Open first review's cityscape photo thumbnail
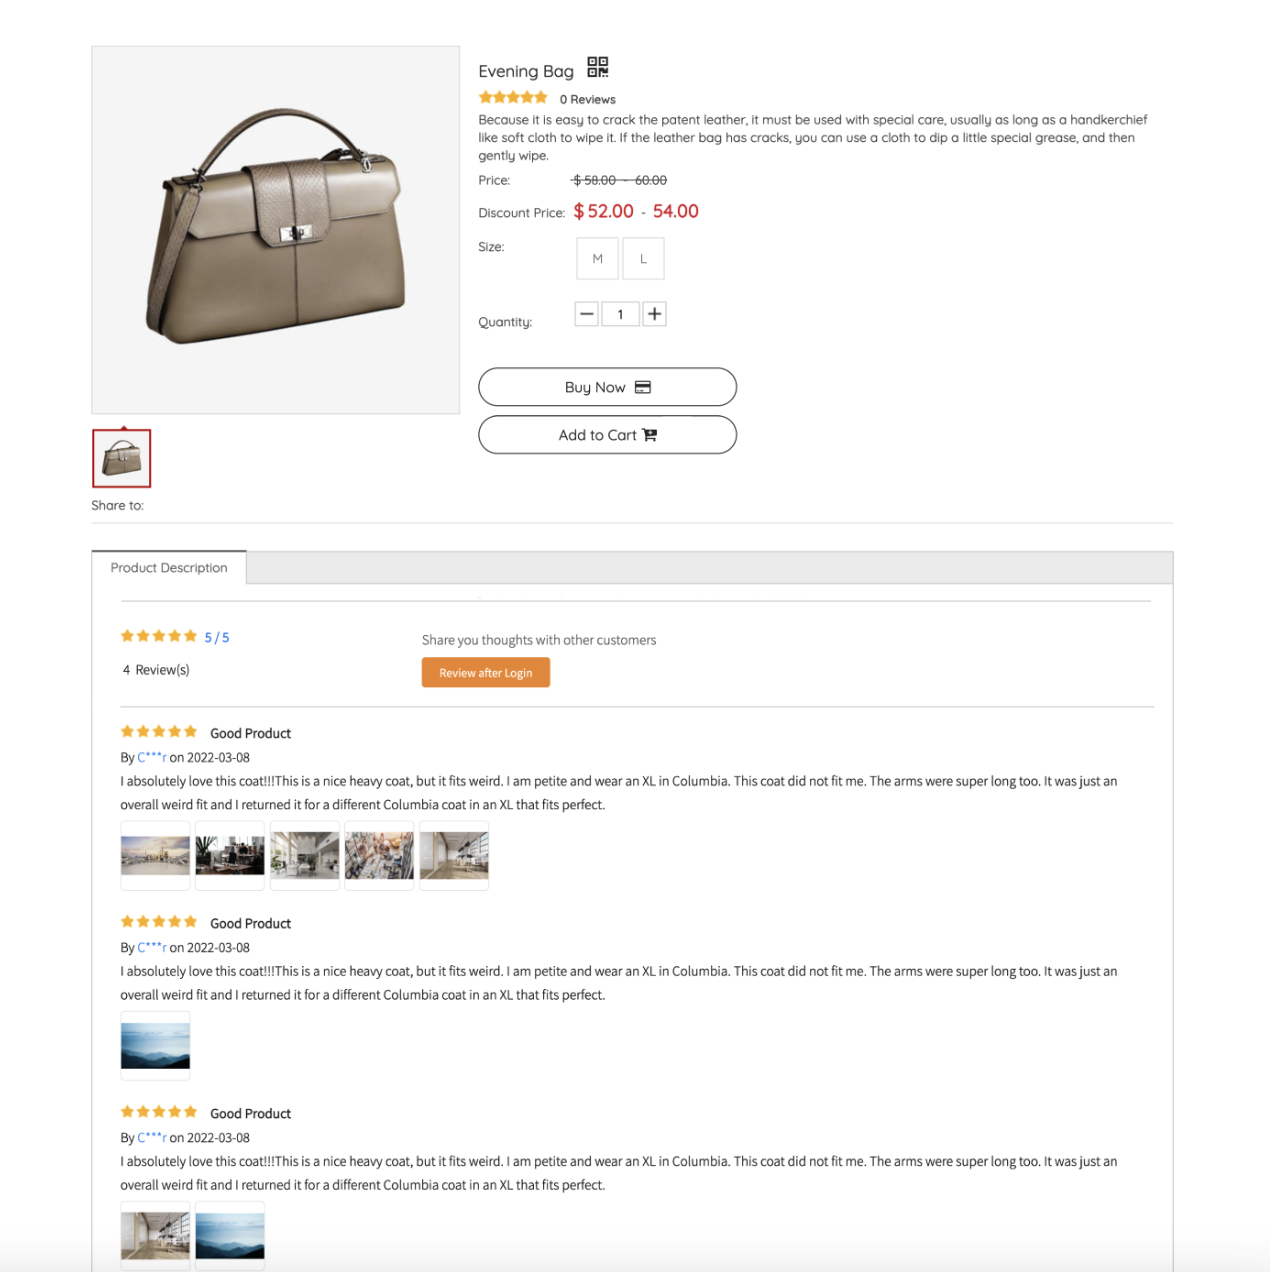 pos(155,856)
